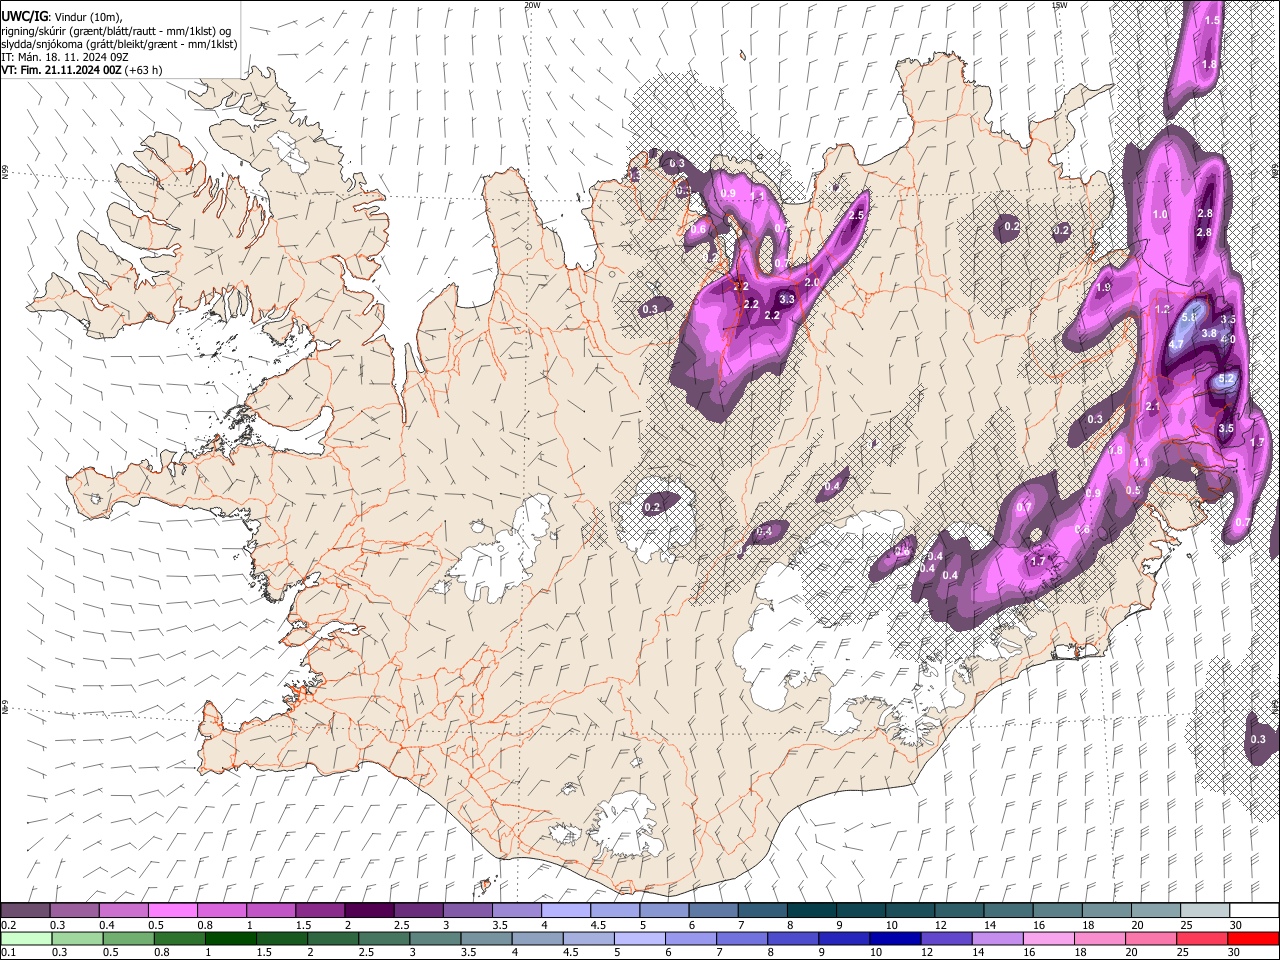Click the 3.3 snowfall value on the map
The image size is (1280, 960).
coord(787,299)
